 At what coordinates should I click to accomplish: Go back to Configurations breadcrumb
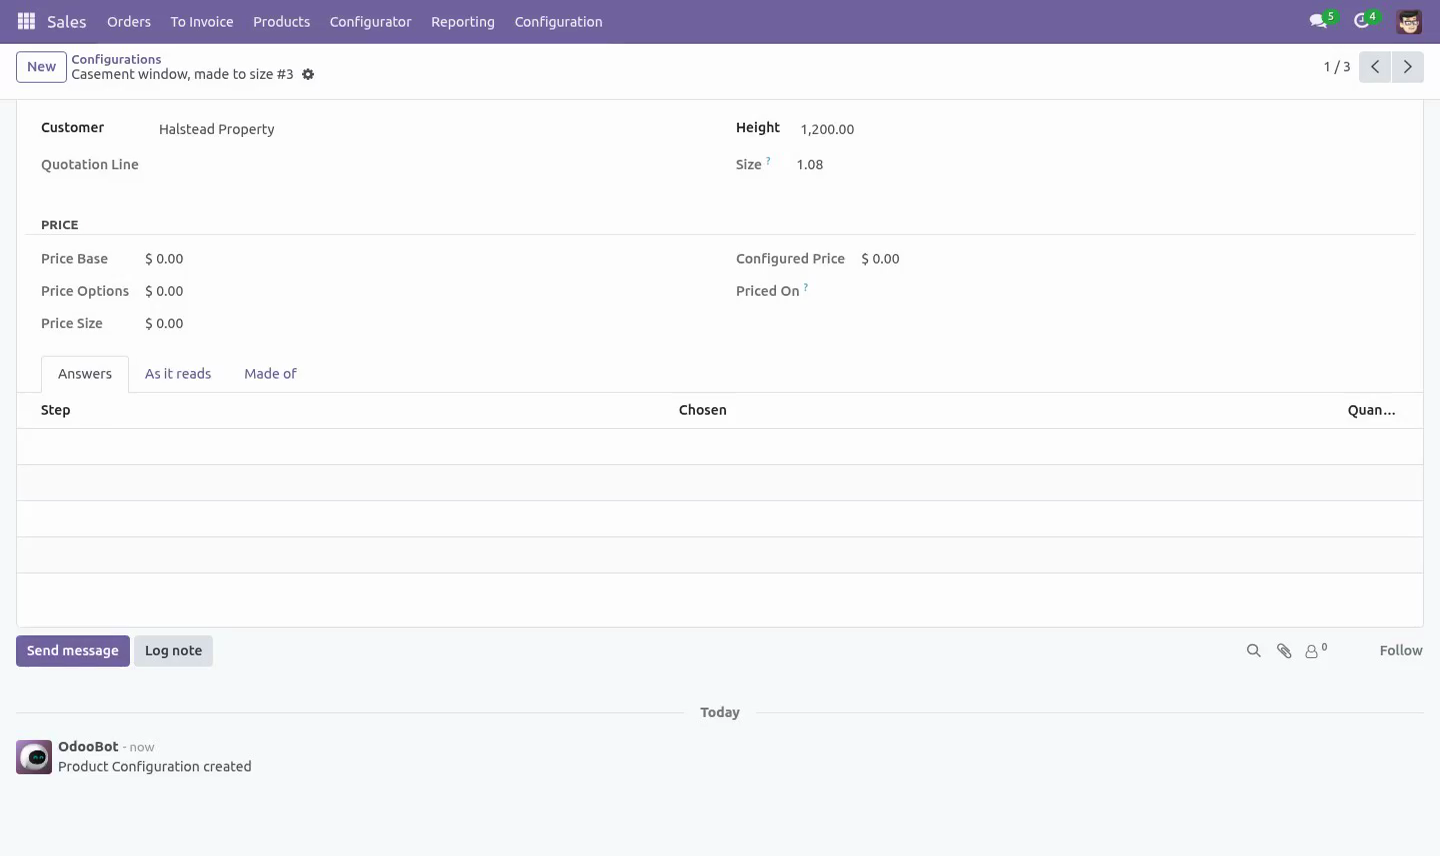point(116,59)
